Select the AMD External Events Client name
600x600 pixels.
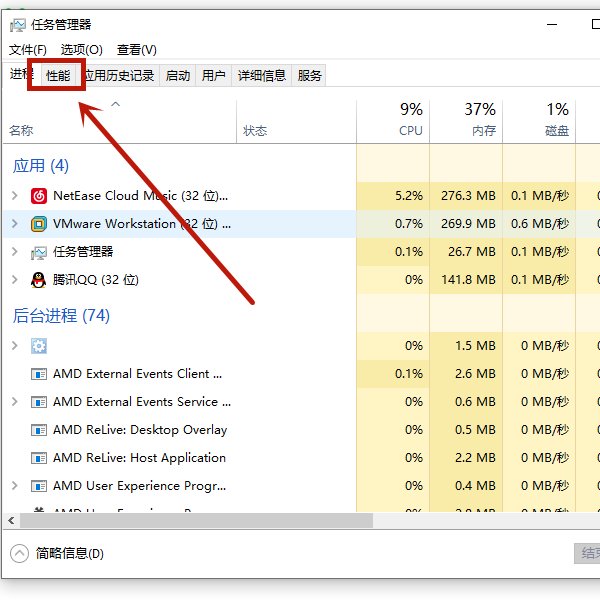tap(137, 374)
